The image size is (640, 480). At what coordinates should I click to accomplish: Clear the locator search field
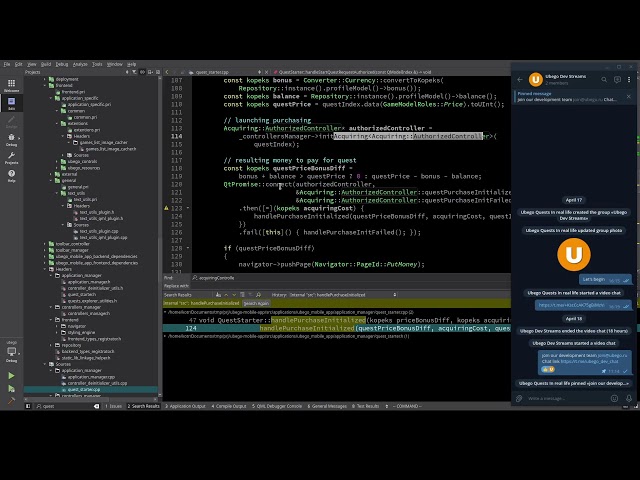click(x=96, y=406)
